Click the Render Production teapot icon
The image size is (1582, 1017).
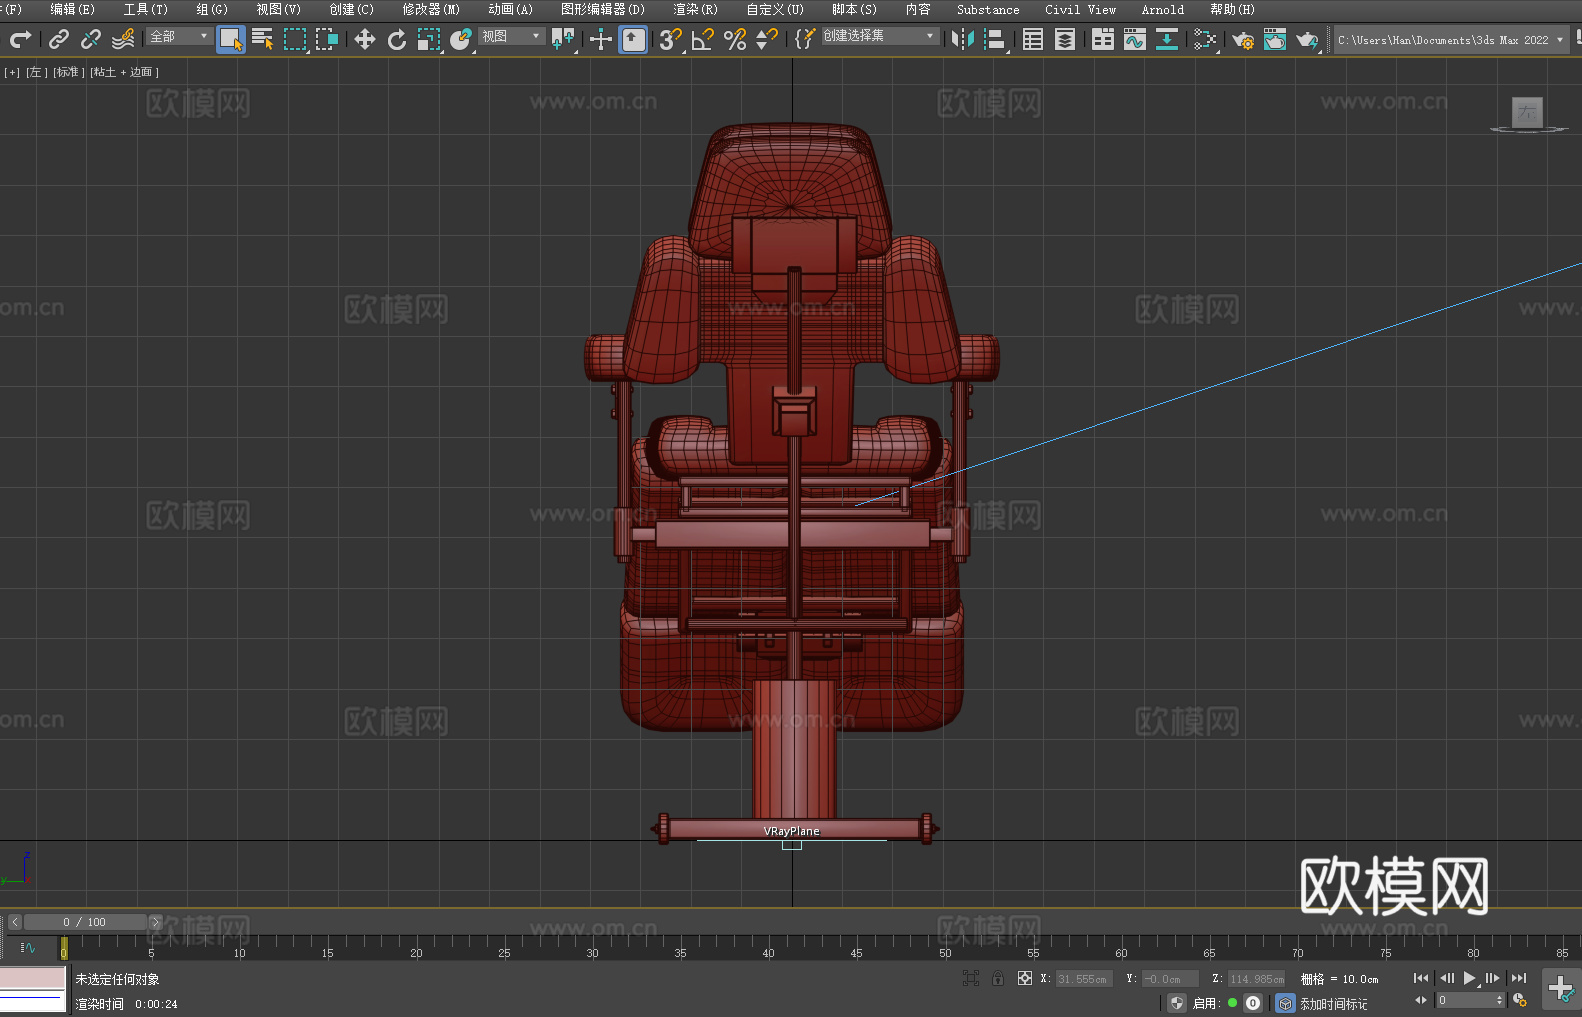tap(1307, 39)
